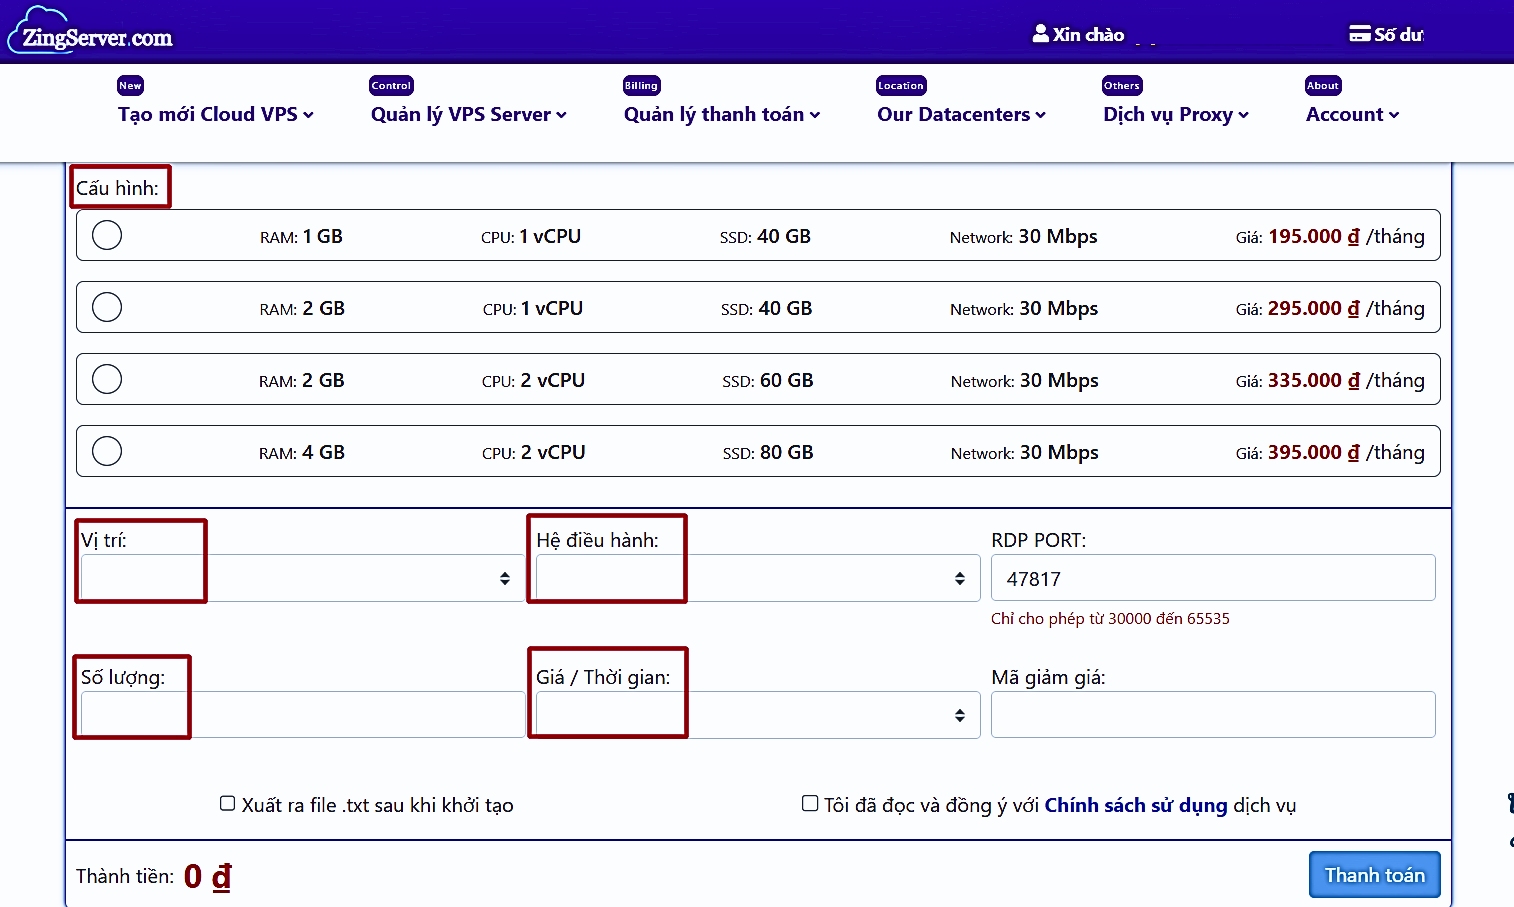1514x907 pixels.
Task: Click the Billing badge above Quản lý thanh toán
Action: (641, 85)
